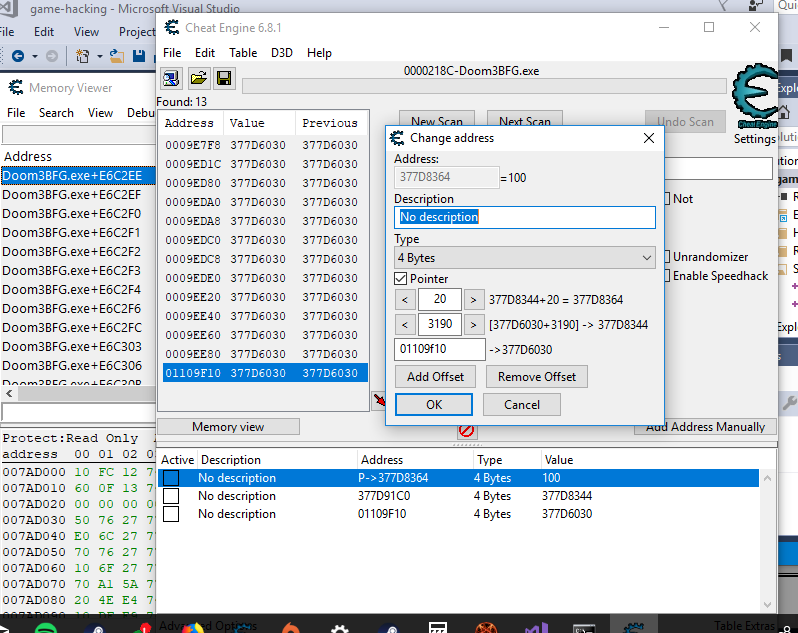This screenshot has height=633, width=798.
Task: Click the open folder toolbar icon
Action: point(198,78)
